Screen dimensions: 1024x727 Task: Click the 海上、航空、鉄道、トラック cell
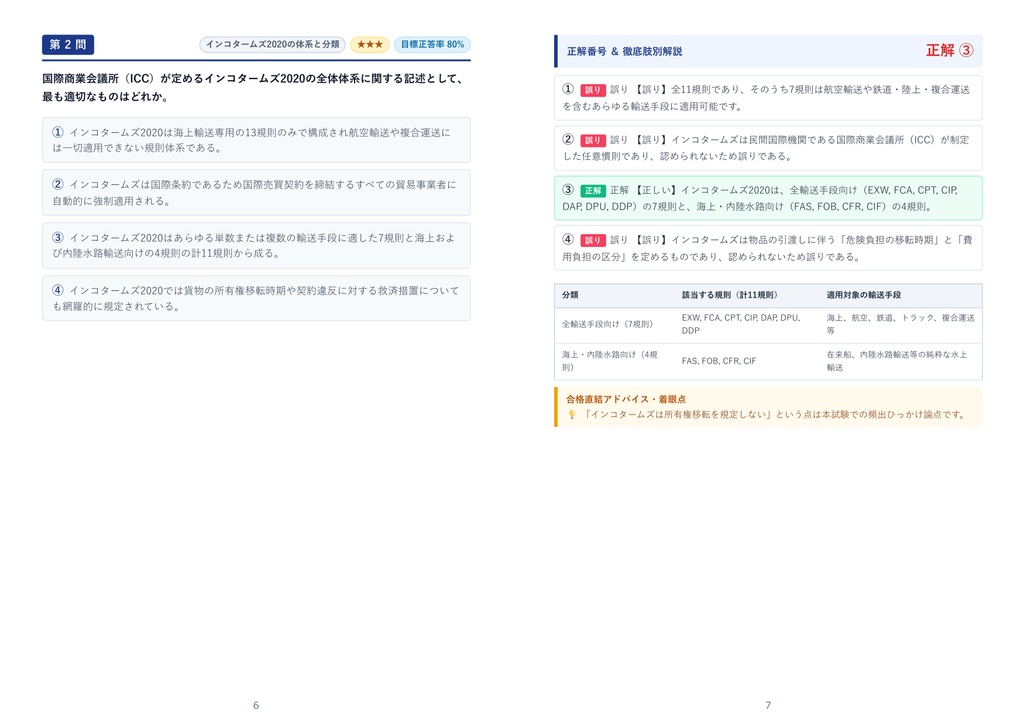[x=901, y=324]
